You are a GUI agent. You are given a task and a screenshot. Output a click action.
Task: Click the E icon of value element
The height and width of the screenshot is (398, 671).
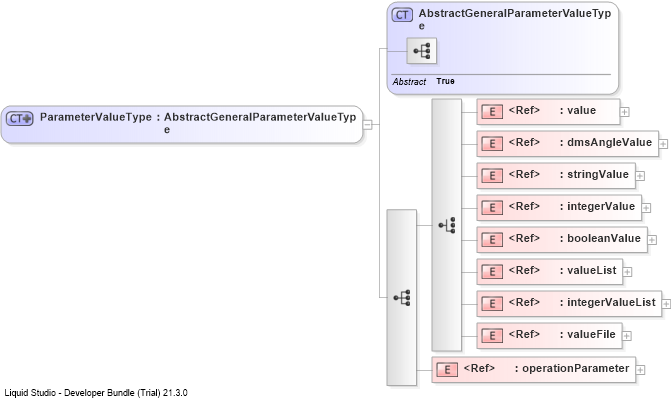pos(492,112)
